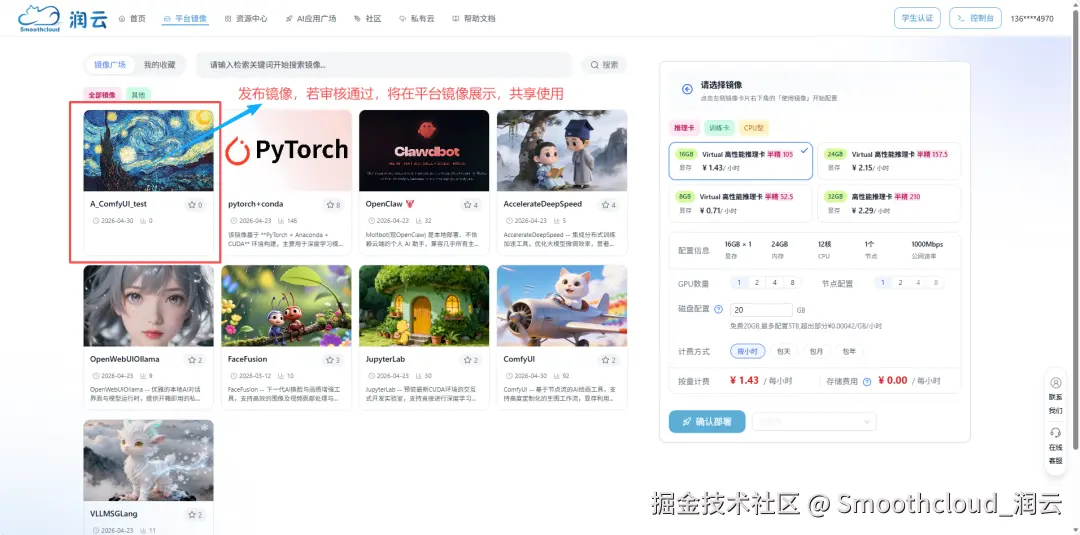
Task: Click the 磁盘配置 GB input field
Action: [761, 310]
